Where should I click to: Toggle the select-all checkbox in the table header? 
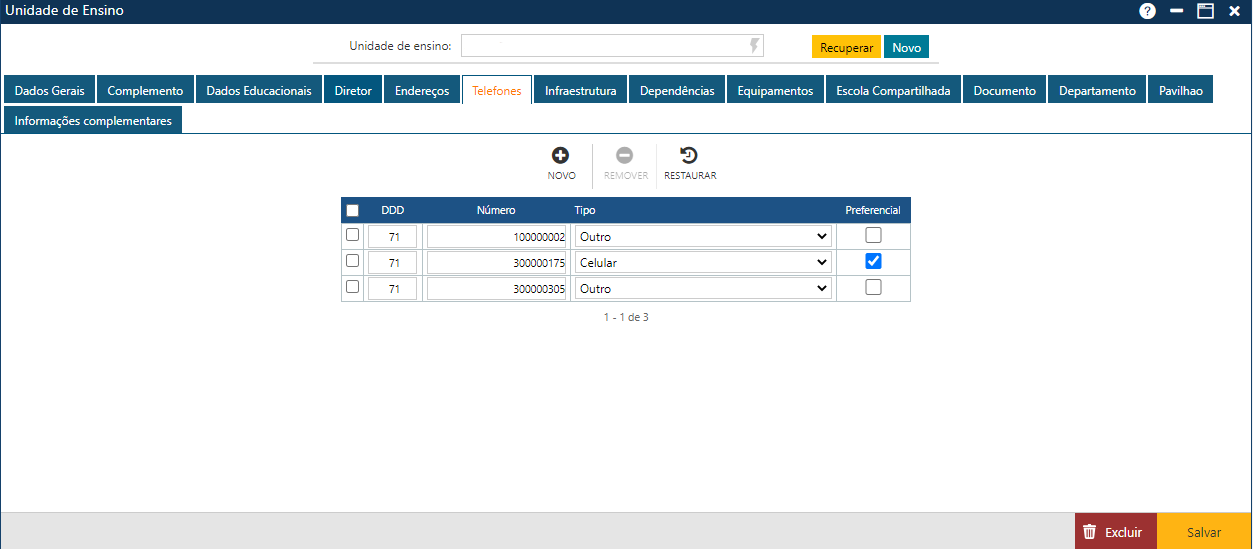point(352,211)
